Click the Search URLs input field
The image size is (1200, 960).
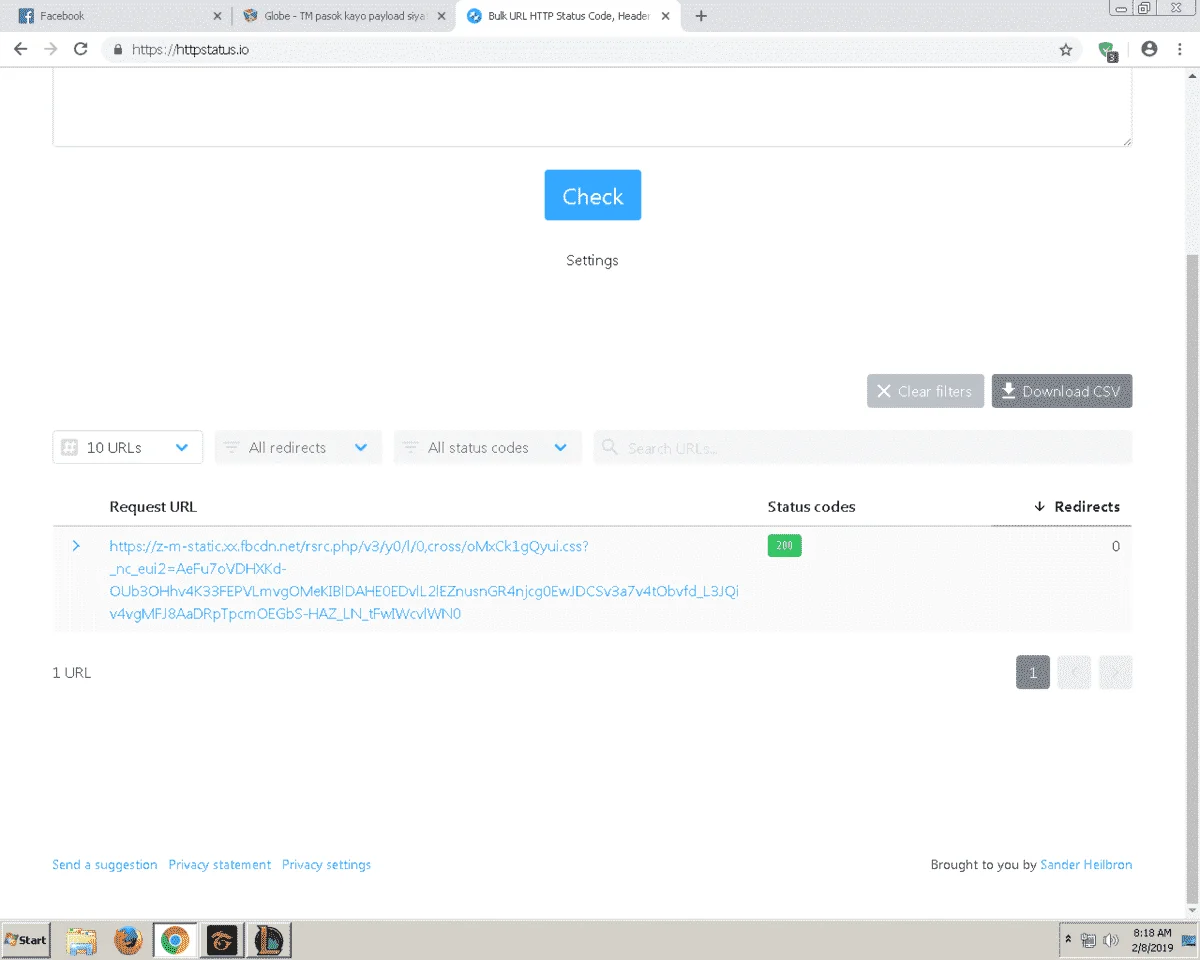point(862,447)
